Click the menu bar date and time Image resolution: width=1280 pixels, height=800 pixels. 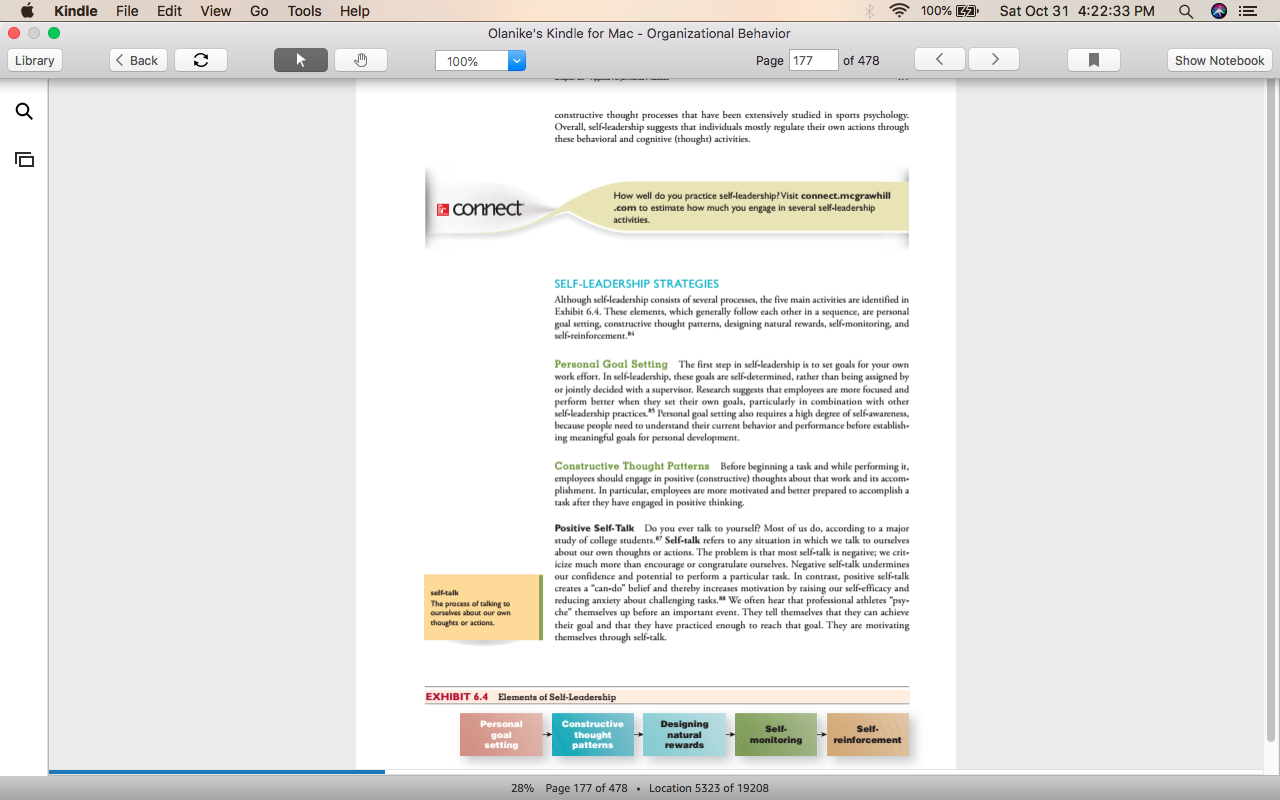coord(1077,11)
